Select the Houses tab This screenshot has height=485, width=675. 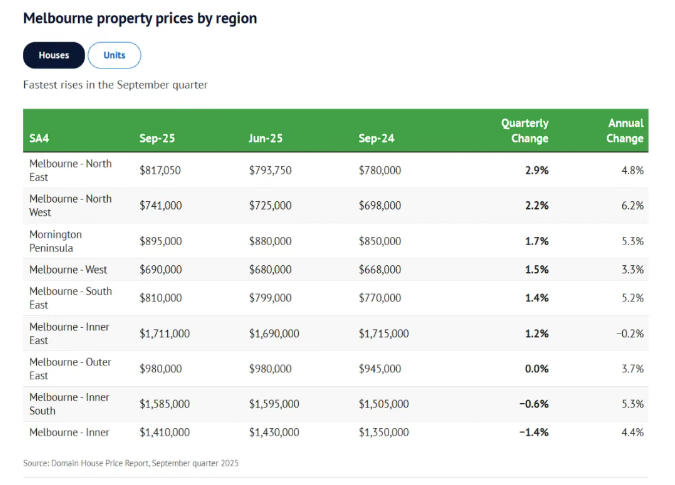[53, 55]
